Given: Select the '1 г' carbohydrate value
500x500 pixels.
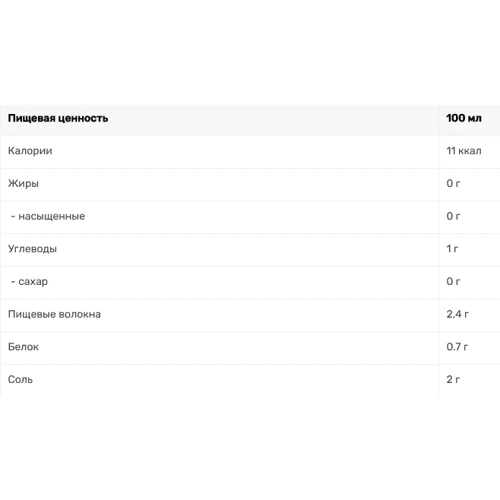Looking at the screenshot, I should coord(452,249).
